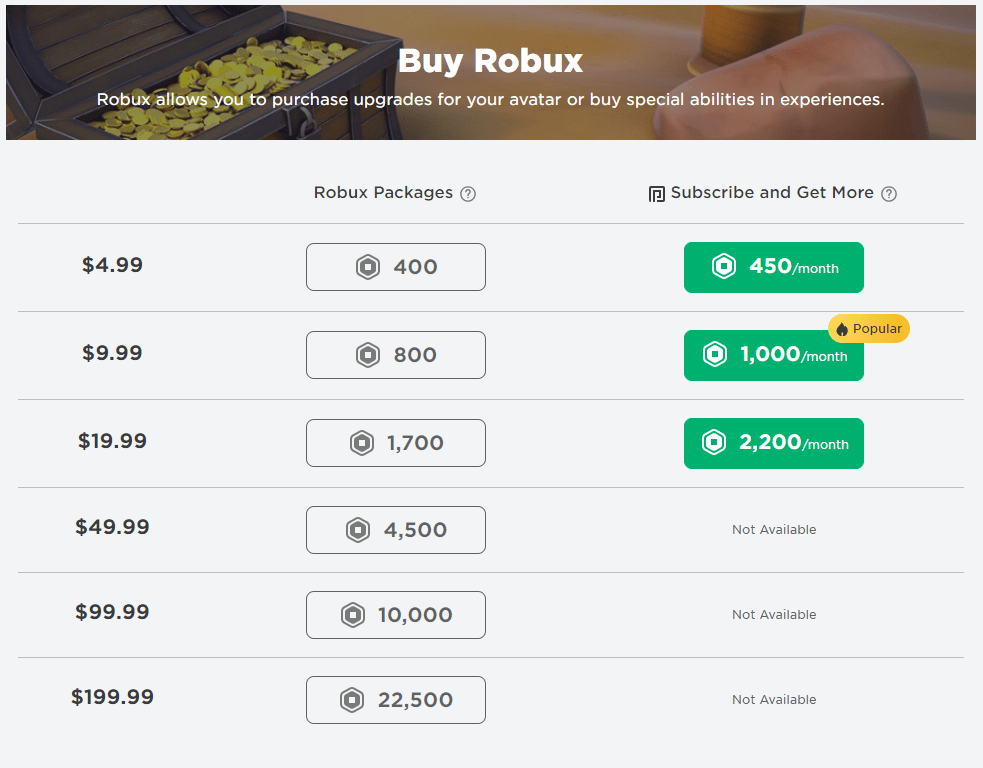983x768 pixels.
Task: Click the $199.99 price label
Action: tap(112, 697)
